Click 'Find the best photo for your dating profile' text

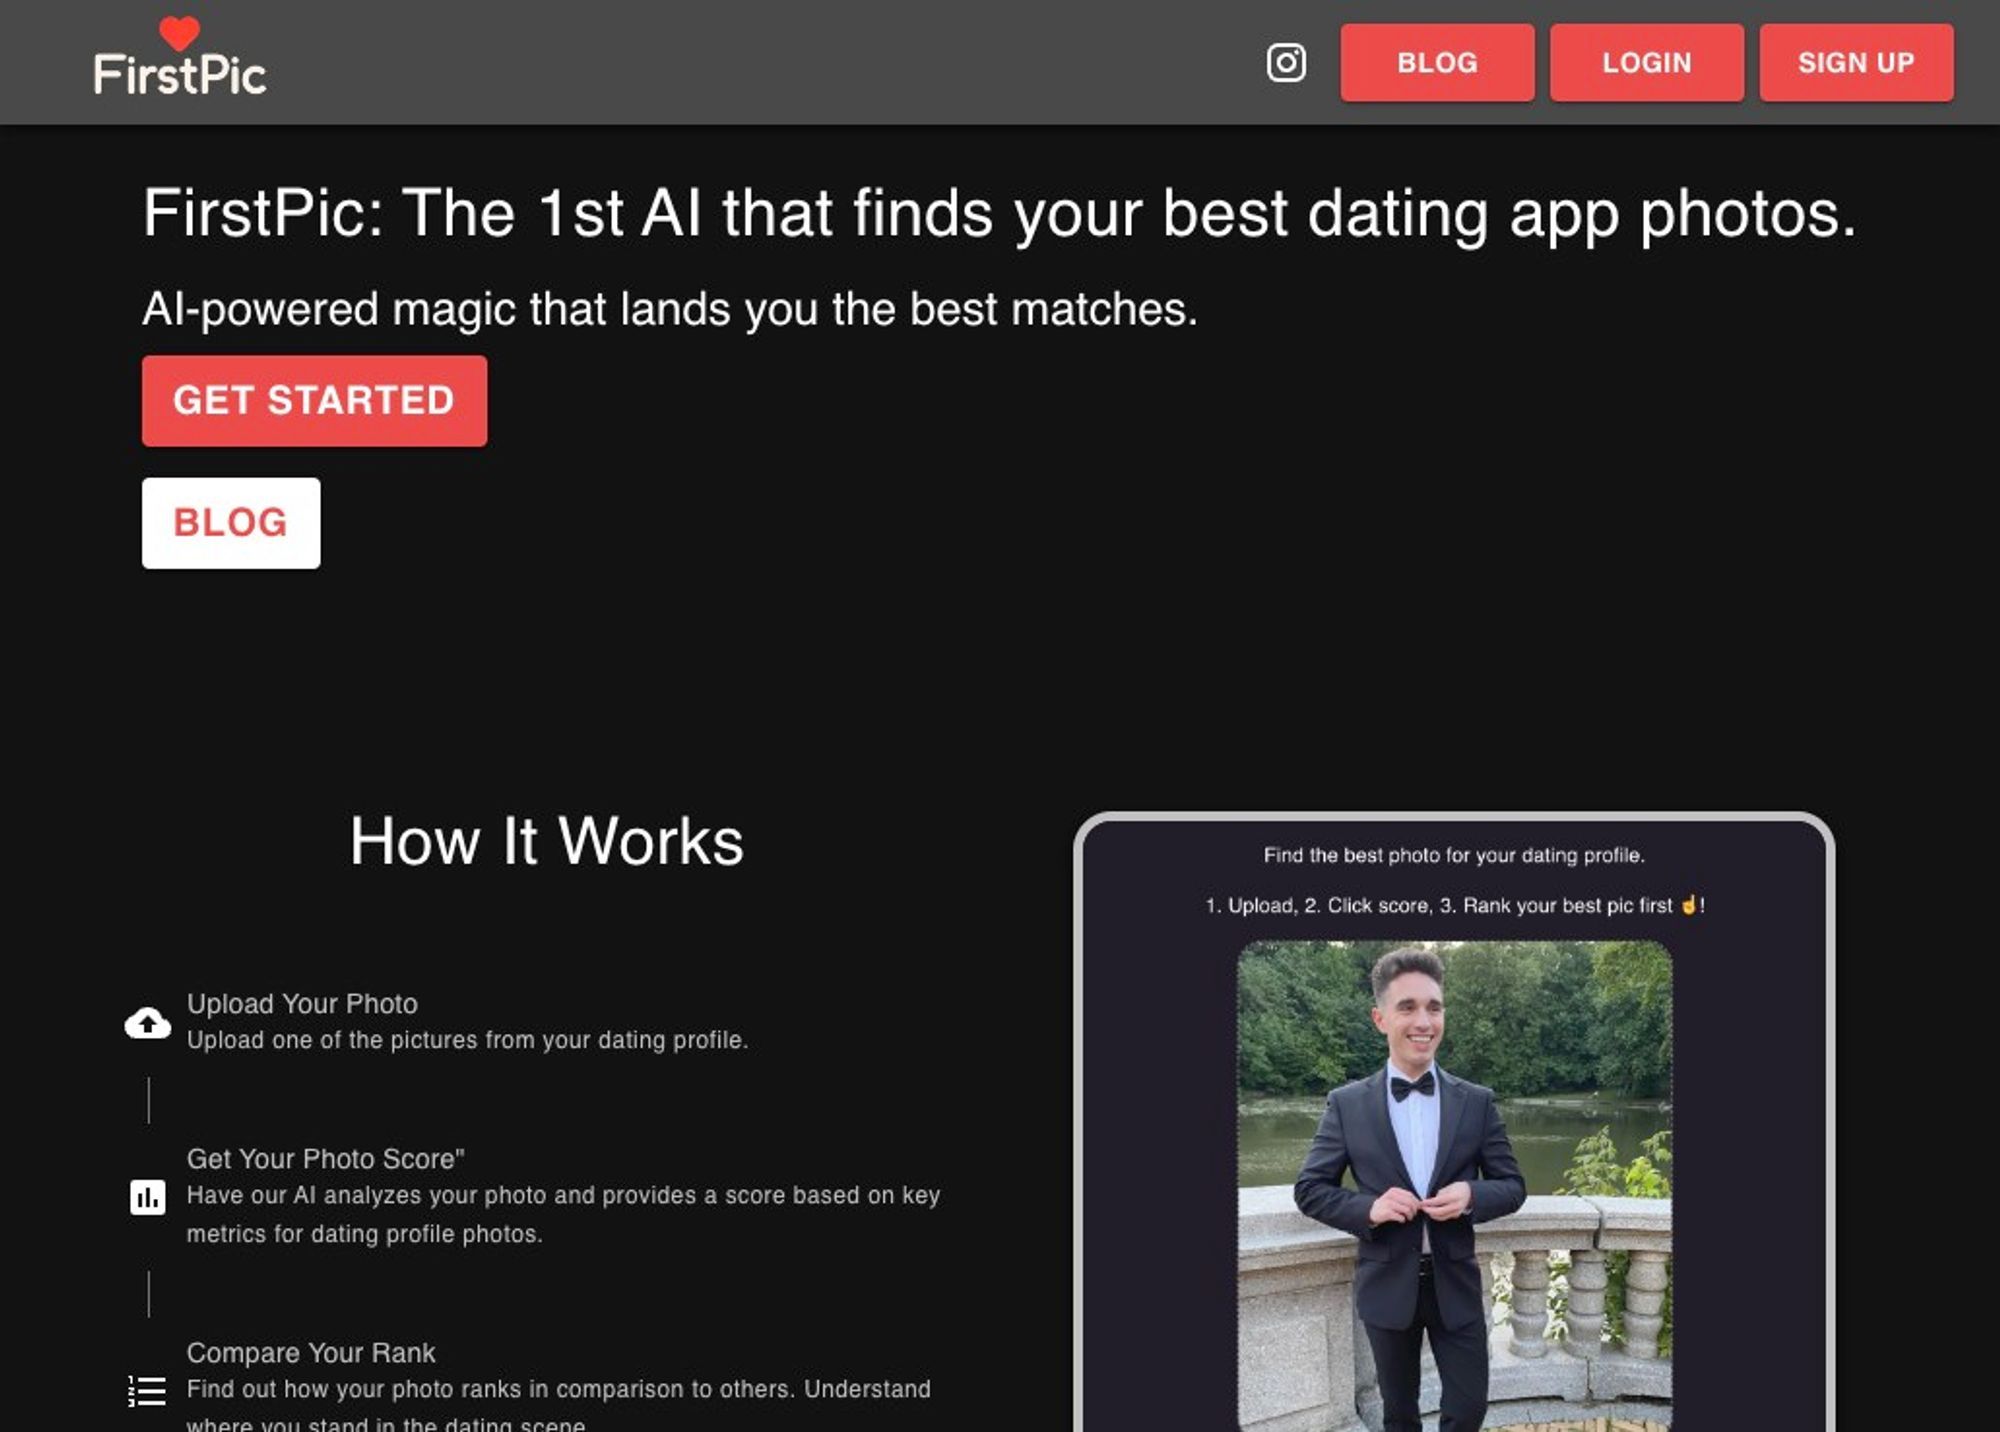[1454, 855]
